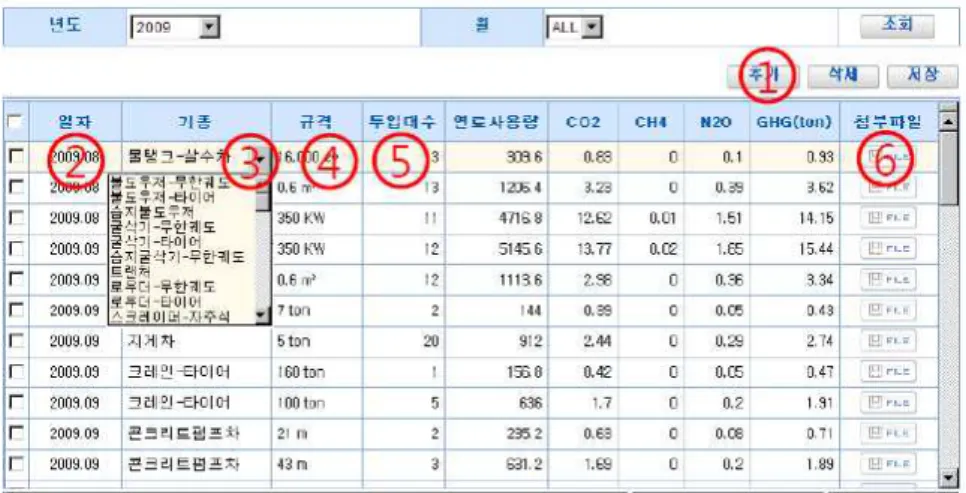Click the GHG(ton) column header
The image size is (966, 493).
[x=792, y=123]
